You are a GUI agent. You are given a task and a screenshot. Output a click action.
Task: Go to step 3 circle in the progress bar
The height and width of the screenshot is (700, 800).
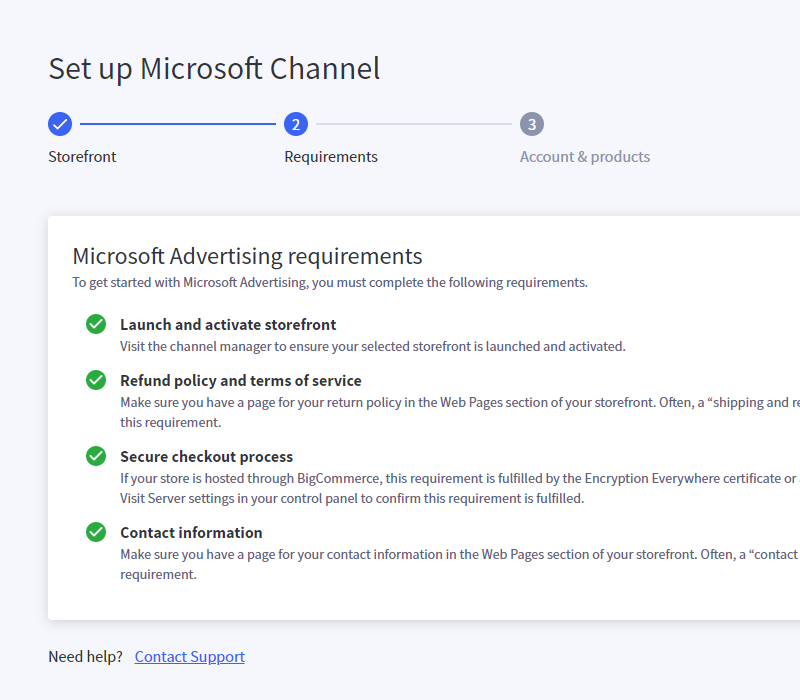[x=532, y=124]
